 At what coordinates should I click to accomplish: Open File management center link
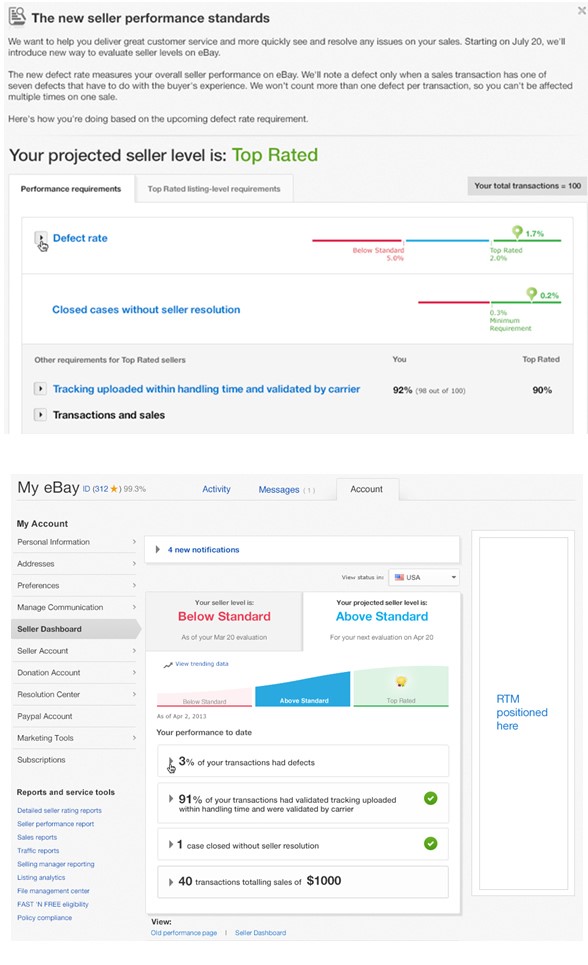coord(53,891)
